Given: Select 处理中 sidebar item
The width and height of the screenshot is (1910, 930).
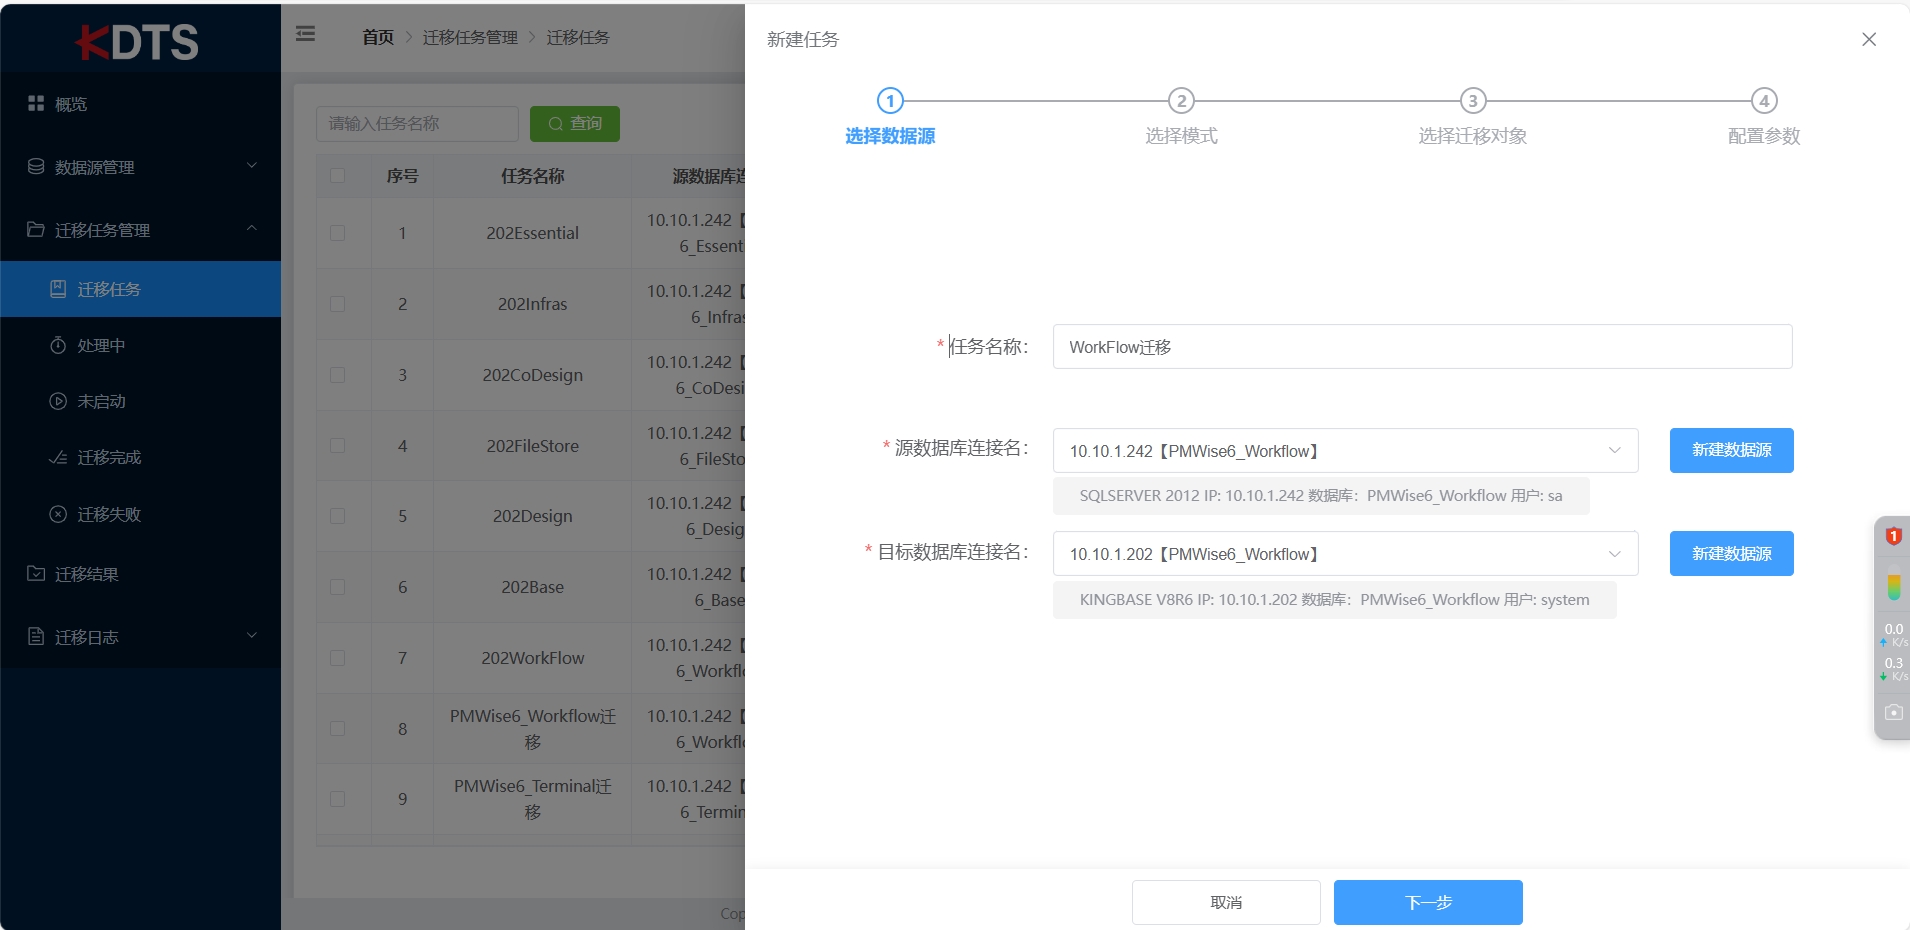Looking at the screenshot, I should (140, 345).
